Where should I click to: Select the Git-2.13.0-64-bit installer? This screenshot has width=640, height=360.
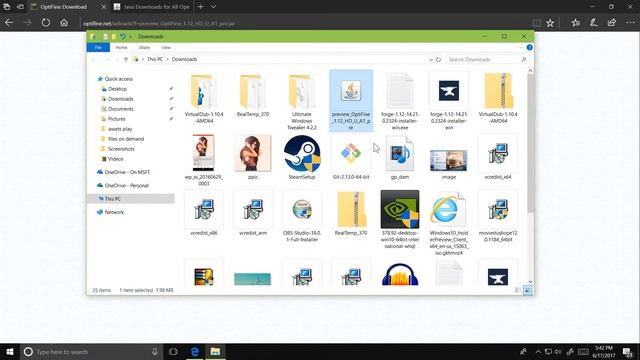pos(351,158)
